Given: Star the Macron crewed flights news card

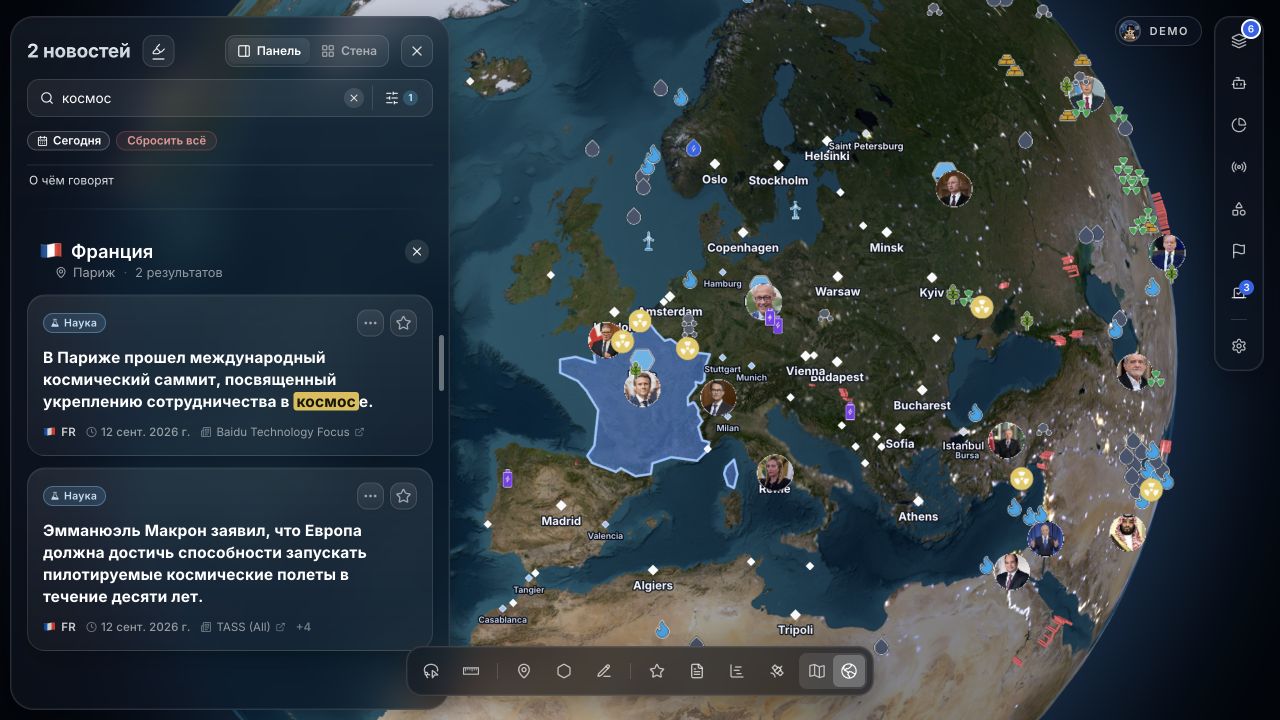Looking at the screenshot, I should [x=403, y=496].
